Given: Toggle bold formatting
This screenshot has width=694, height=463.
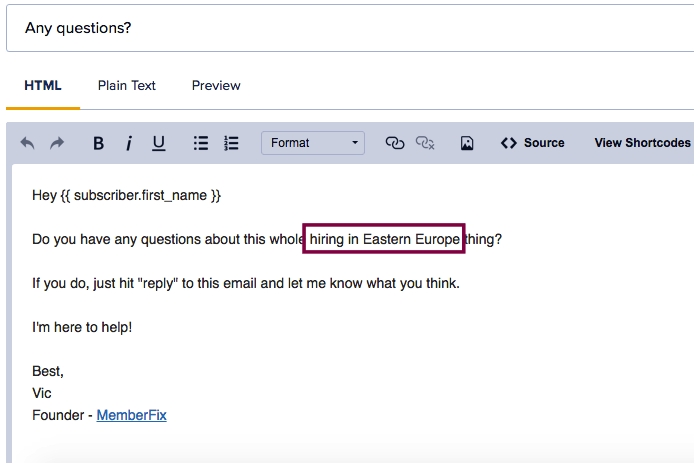Looking at the screenshot, I should (98, 143).
